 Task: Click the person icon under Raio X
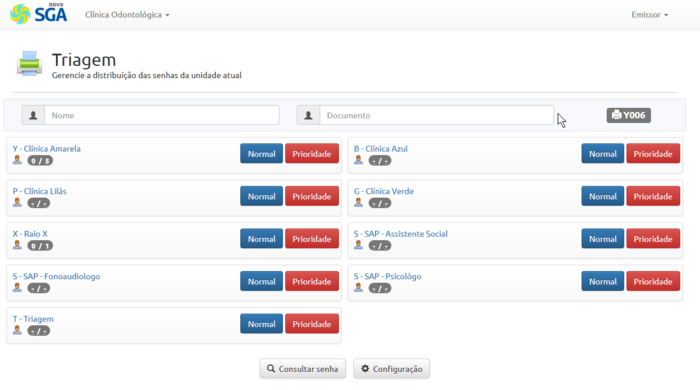click(17, 245)
